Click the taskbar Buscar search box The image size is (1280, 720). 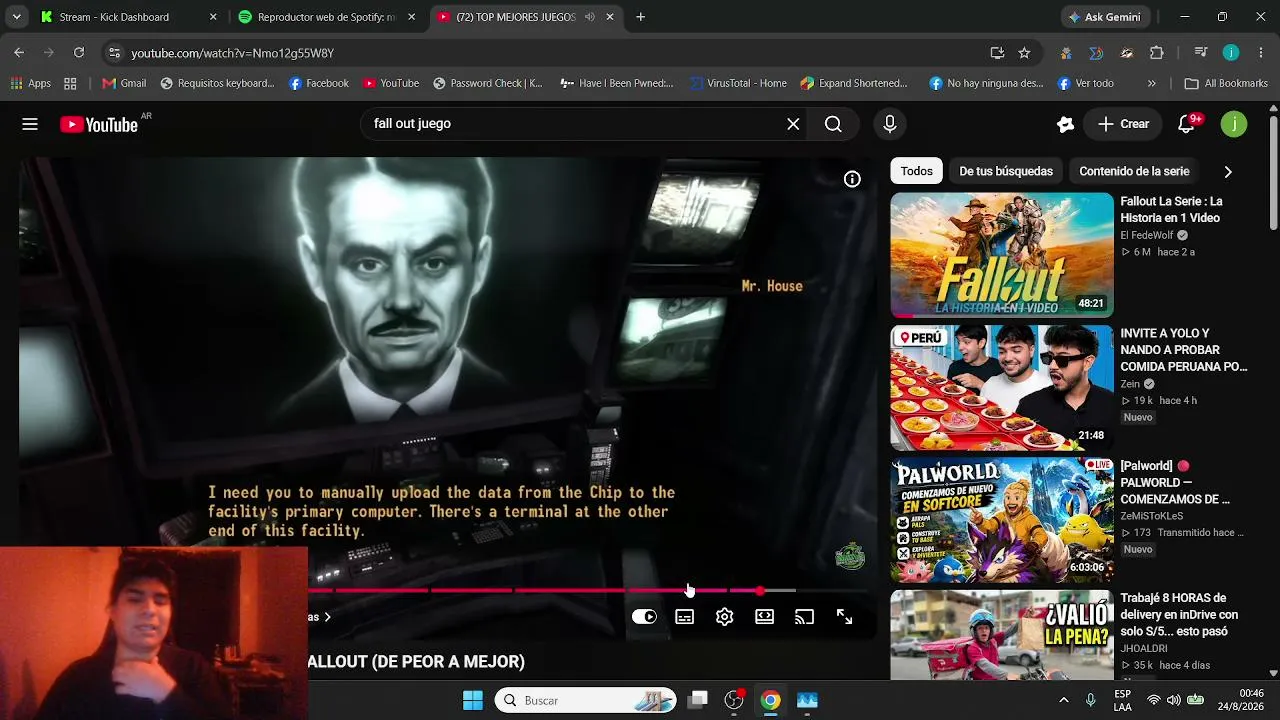click(585, 700)
